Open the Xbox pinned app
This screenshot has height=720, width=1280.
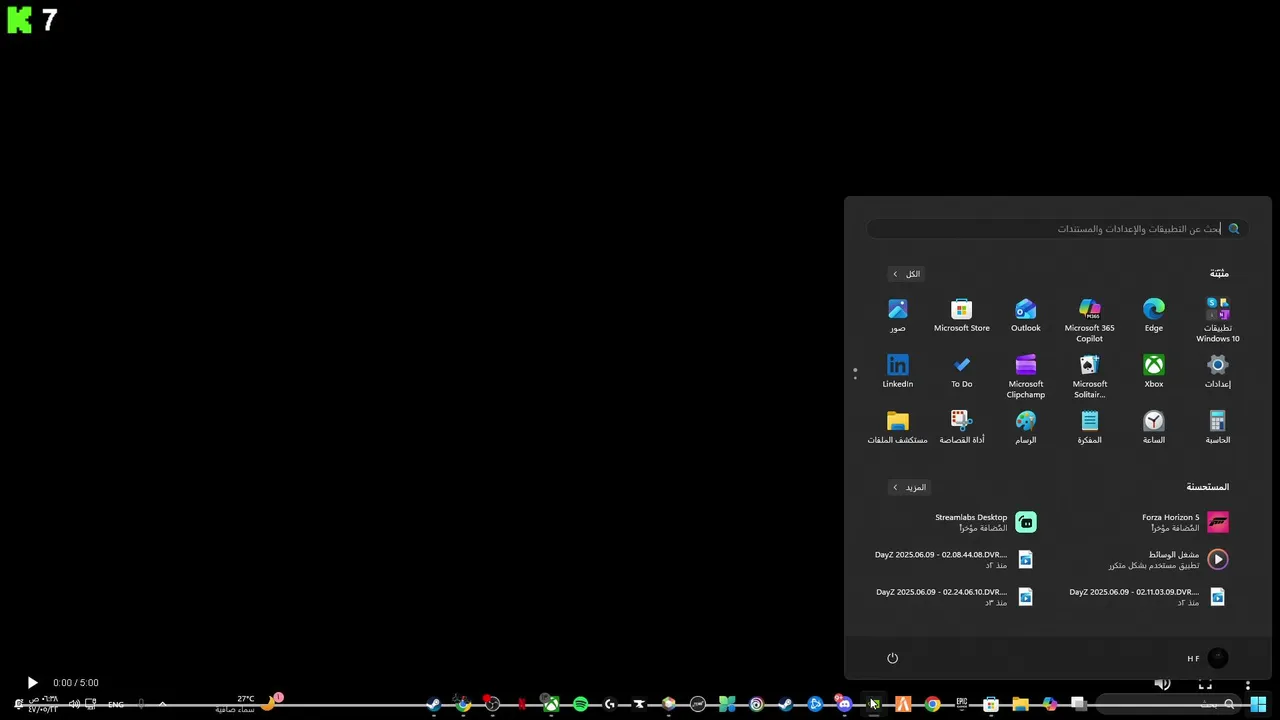tap(1153, 371)
